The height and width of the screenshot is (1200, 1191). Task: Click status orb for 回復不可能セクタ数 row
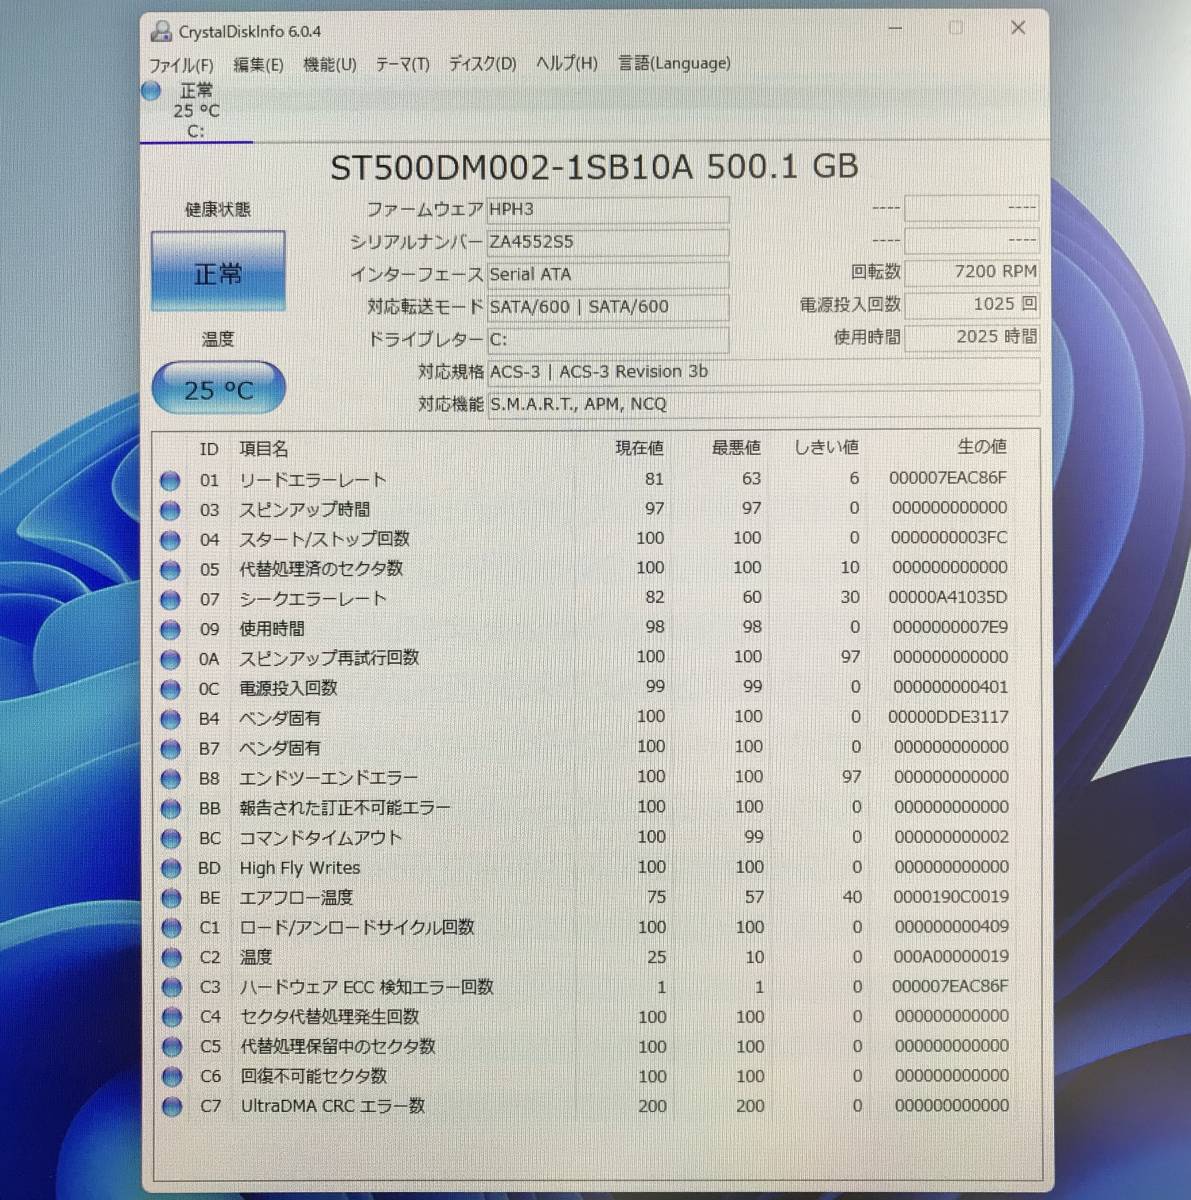[172, 1077]
